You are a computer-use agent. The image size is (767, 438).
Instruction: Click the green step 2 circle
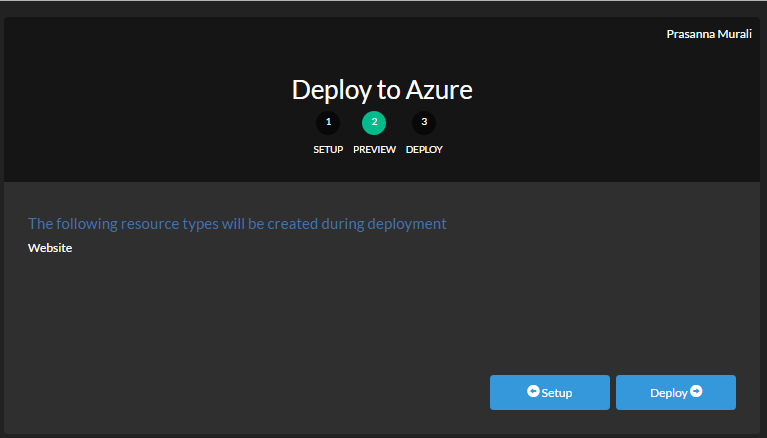[374, 123]
